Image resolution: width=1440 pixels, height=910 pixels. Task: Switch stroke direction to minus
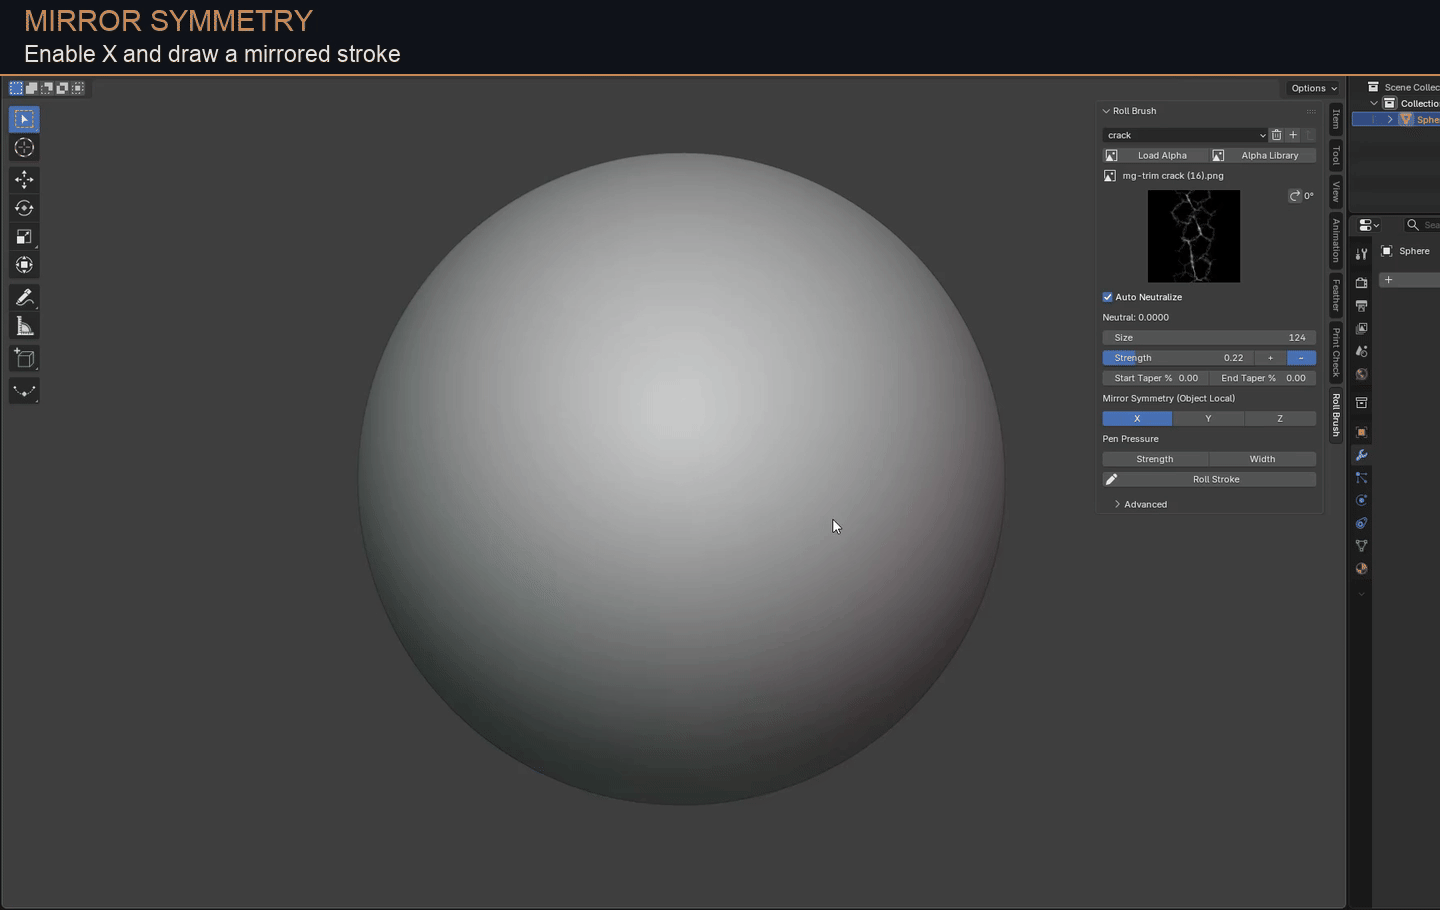1301,358
